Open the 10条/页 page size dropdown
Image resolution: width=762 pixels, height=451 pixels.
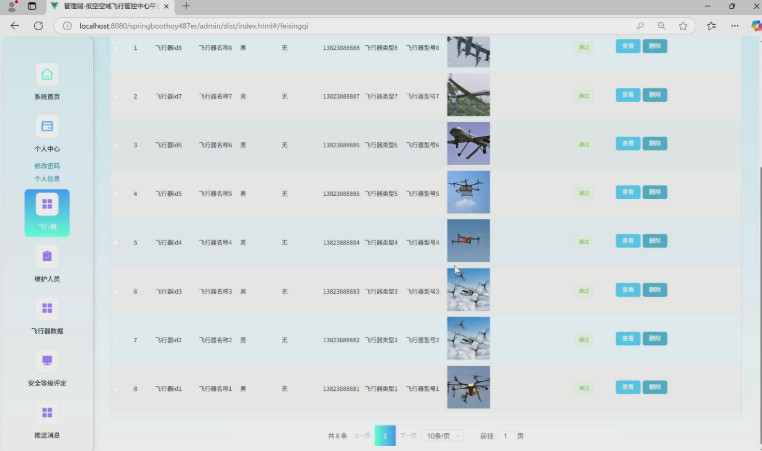[442, 436]
